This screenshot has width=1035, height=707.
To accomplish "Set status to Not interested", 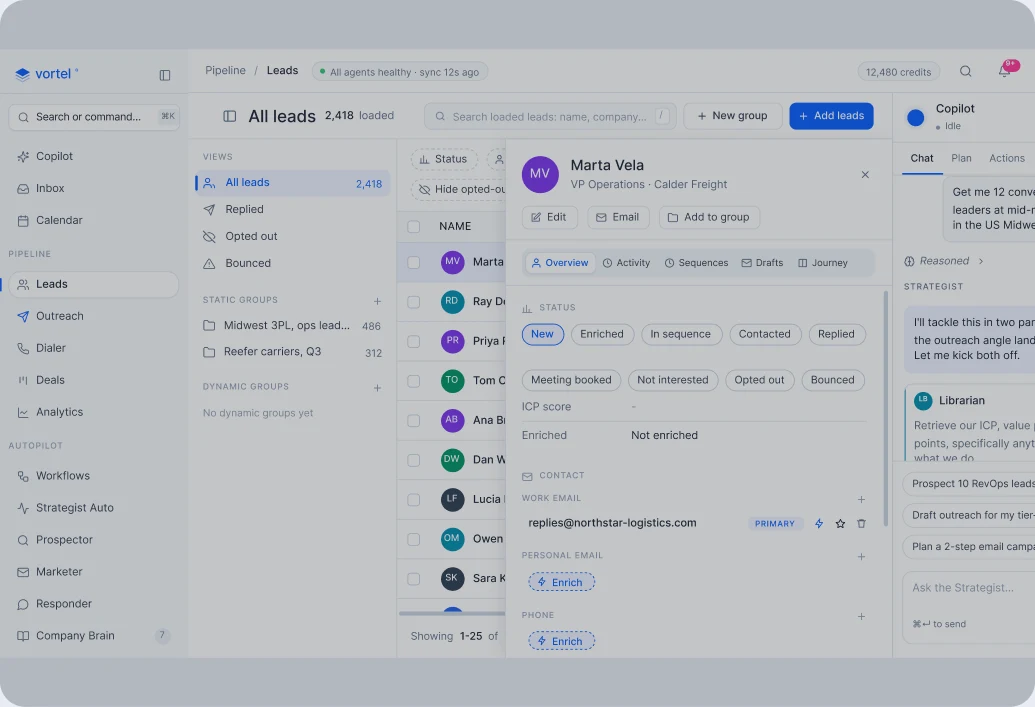I will pos(673,380).
